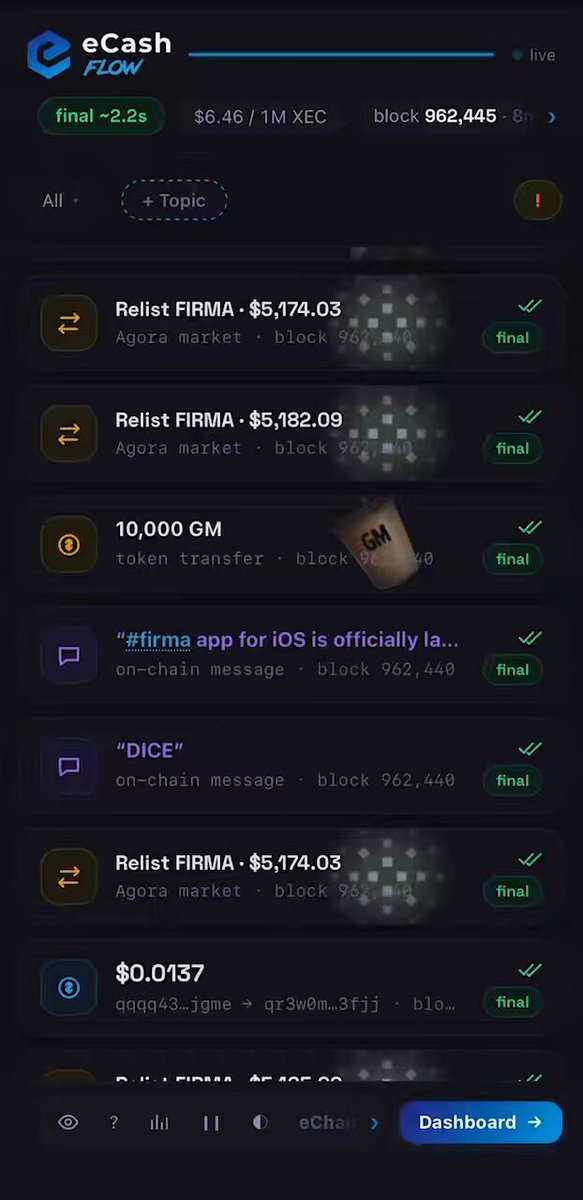Click the Dashboard button
This screenshot has height=1200, width=583.
480,1122
